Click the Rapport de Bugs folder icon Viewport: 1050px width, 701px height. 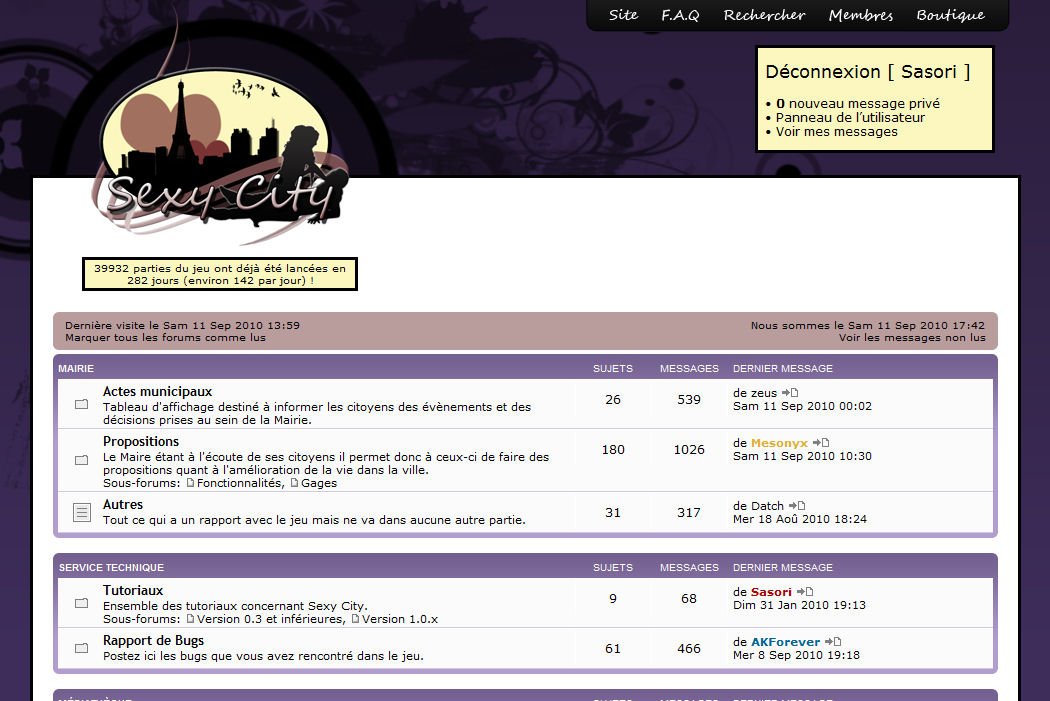click(x=81, y=648)
